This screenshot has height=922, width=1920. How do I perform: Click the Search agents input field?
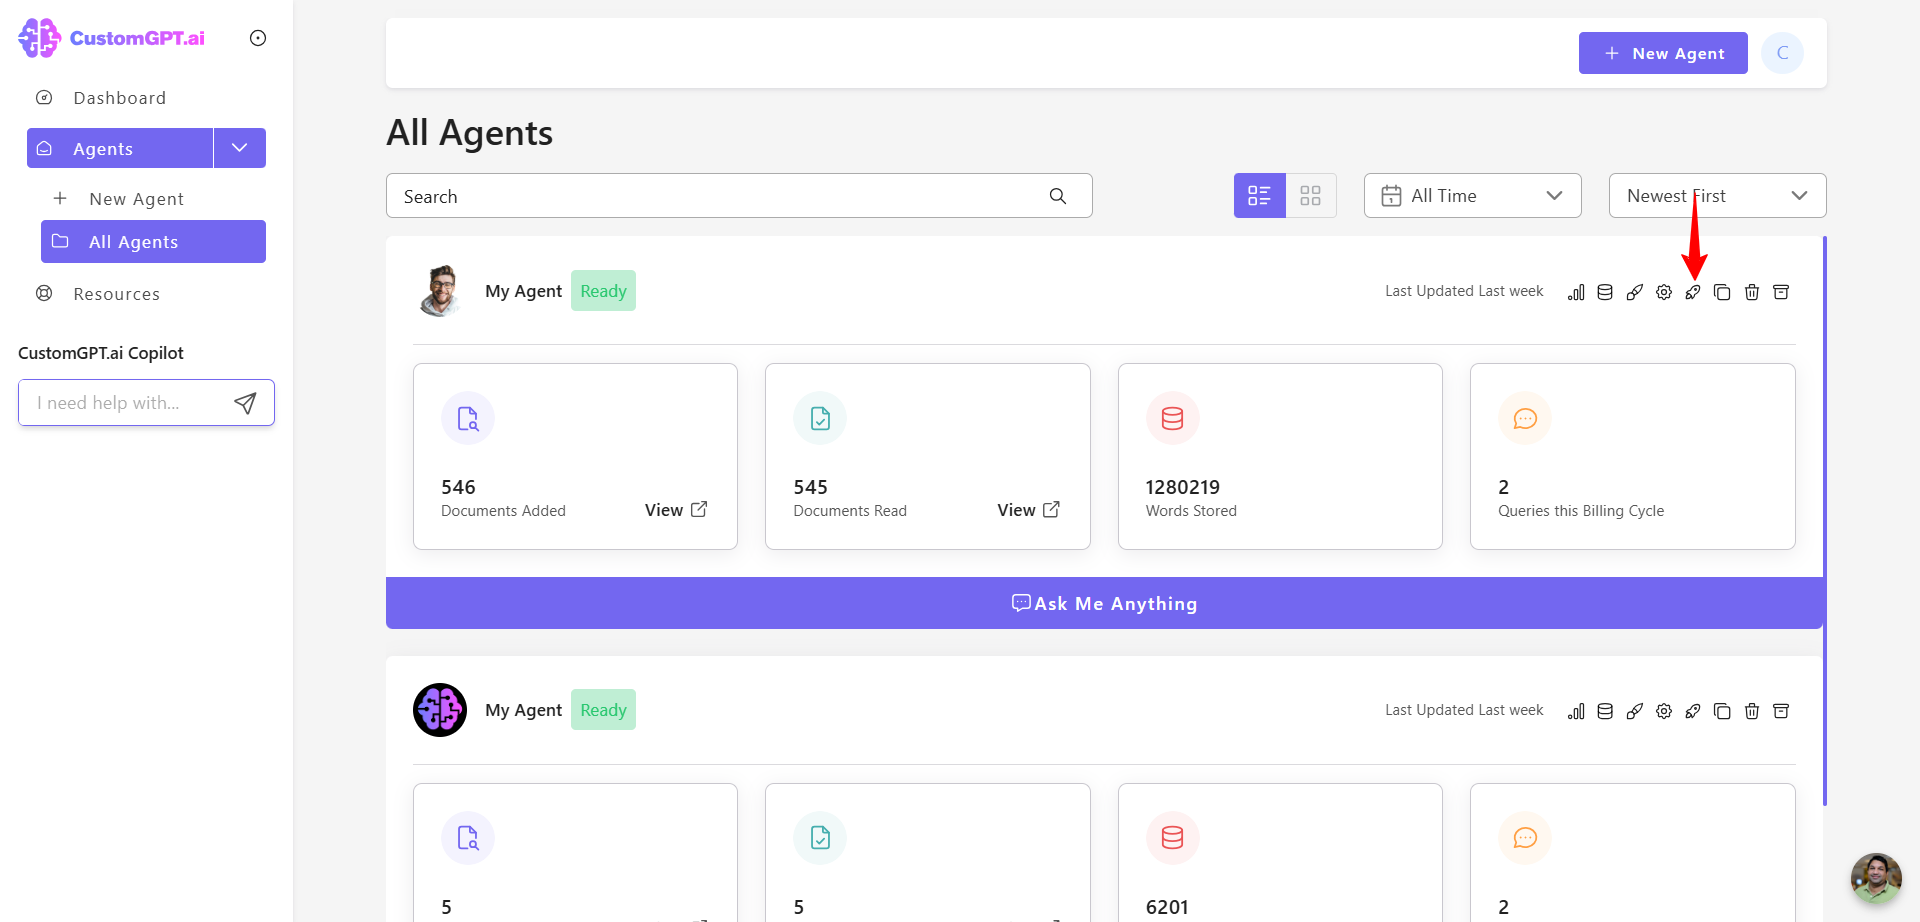tap(739, 196)
